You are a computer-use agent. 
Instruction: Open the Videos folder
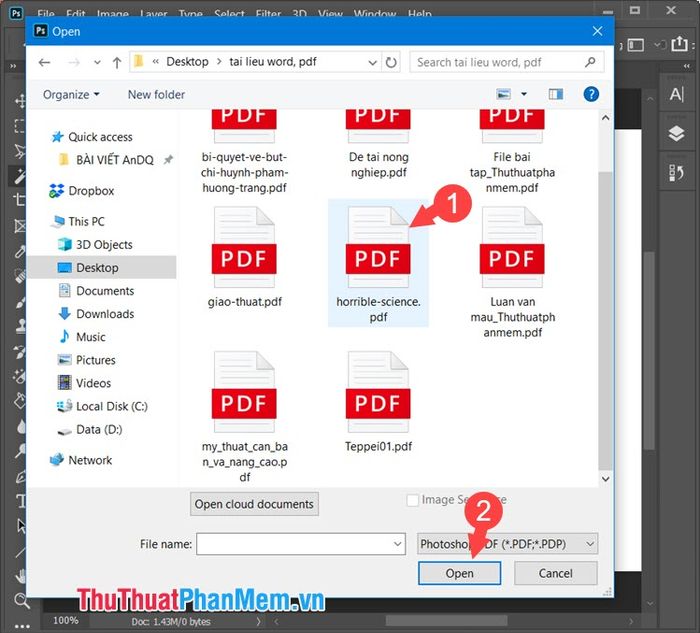[x=84, y=383]
